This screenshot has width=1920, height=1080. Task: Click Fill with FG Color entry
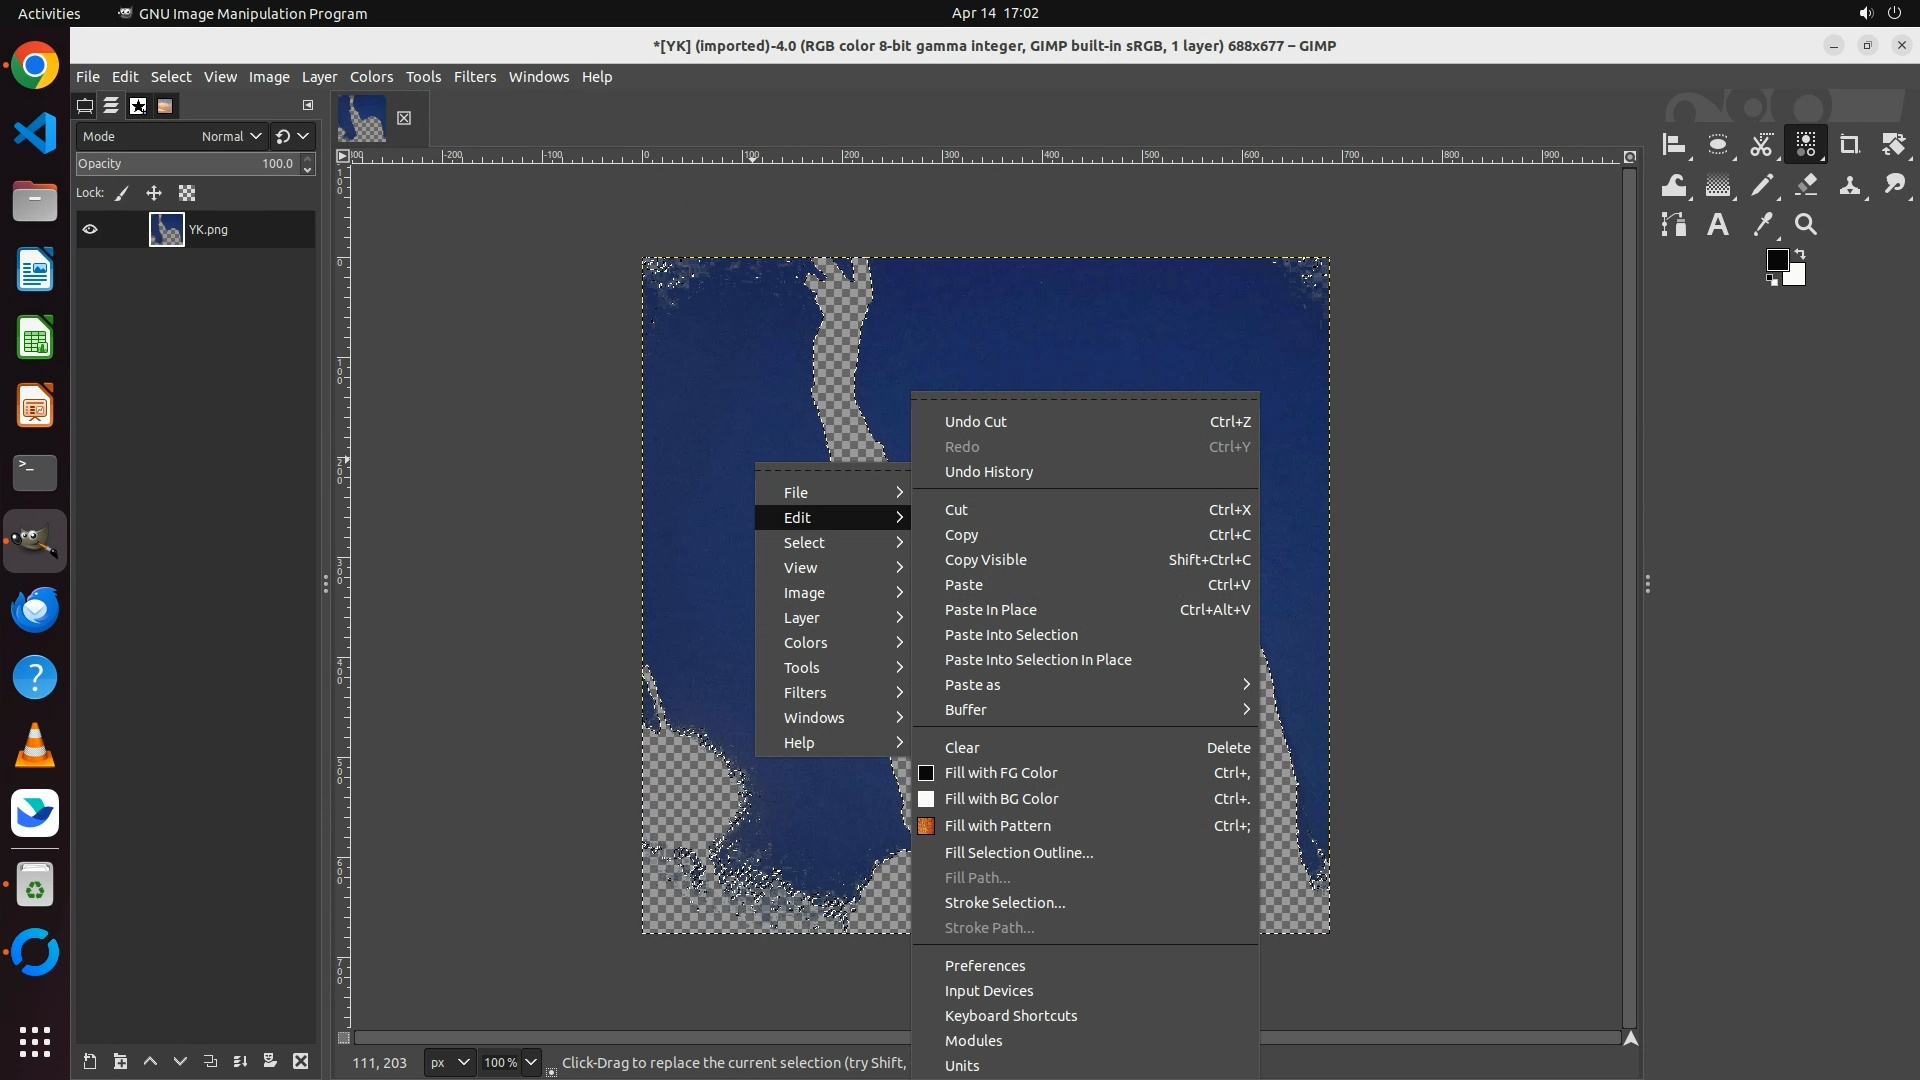pos(1001,773)
